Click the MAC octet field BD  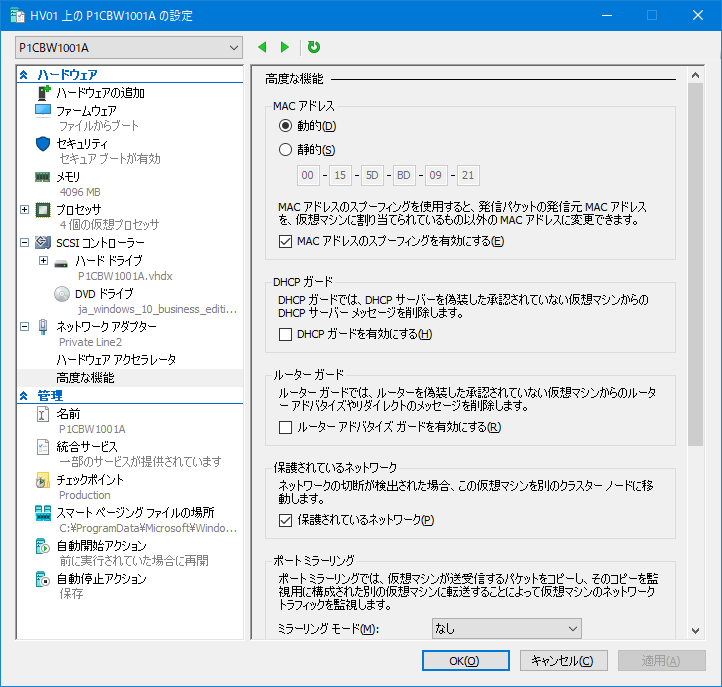click(x=404, y=175)
